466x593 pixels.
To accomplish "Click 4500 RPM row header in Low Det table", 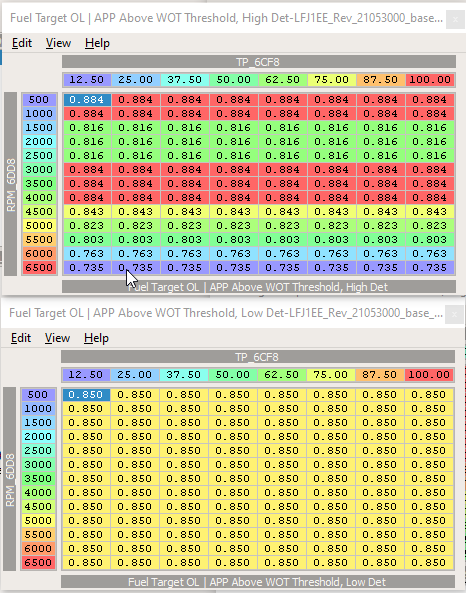I will 38,506.
